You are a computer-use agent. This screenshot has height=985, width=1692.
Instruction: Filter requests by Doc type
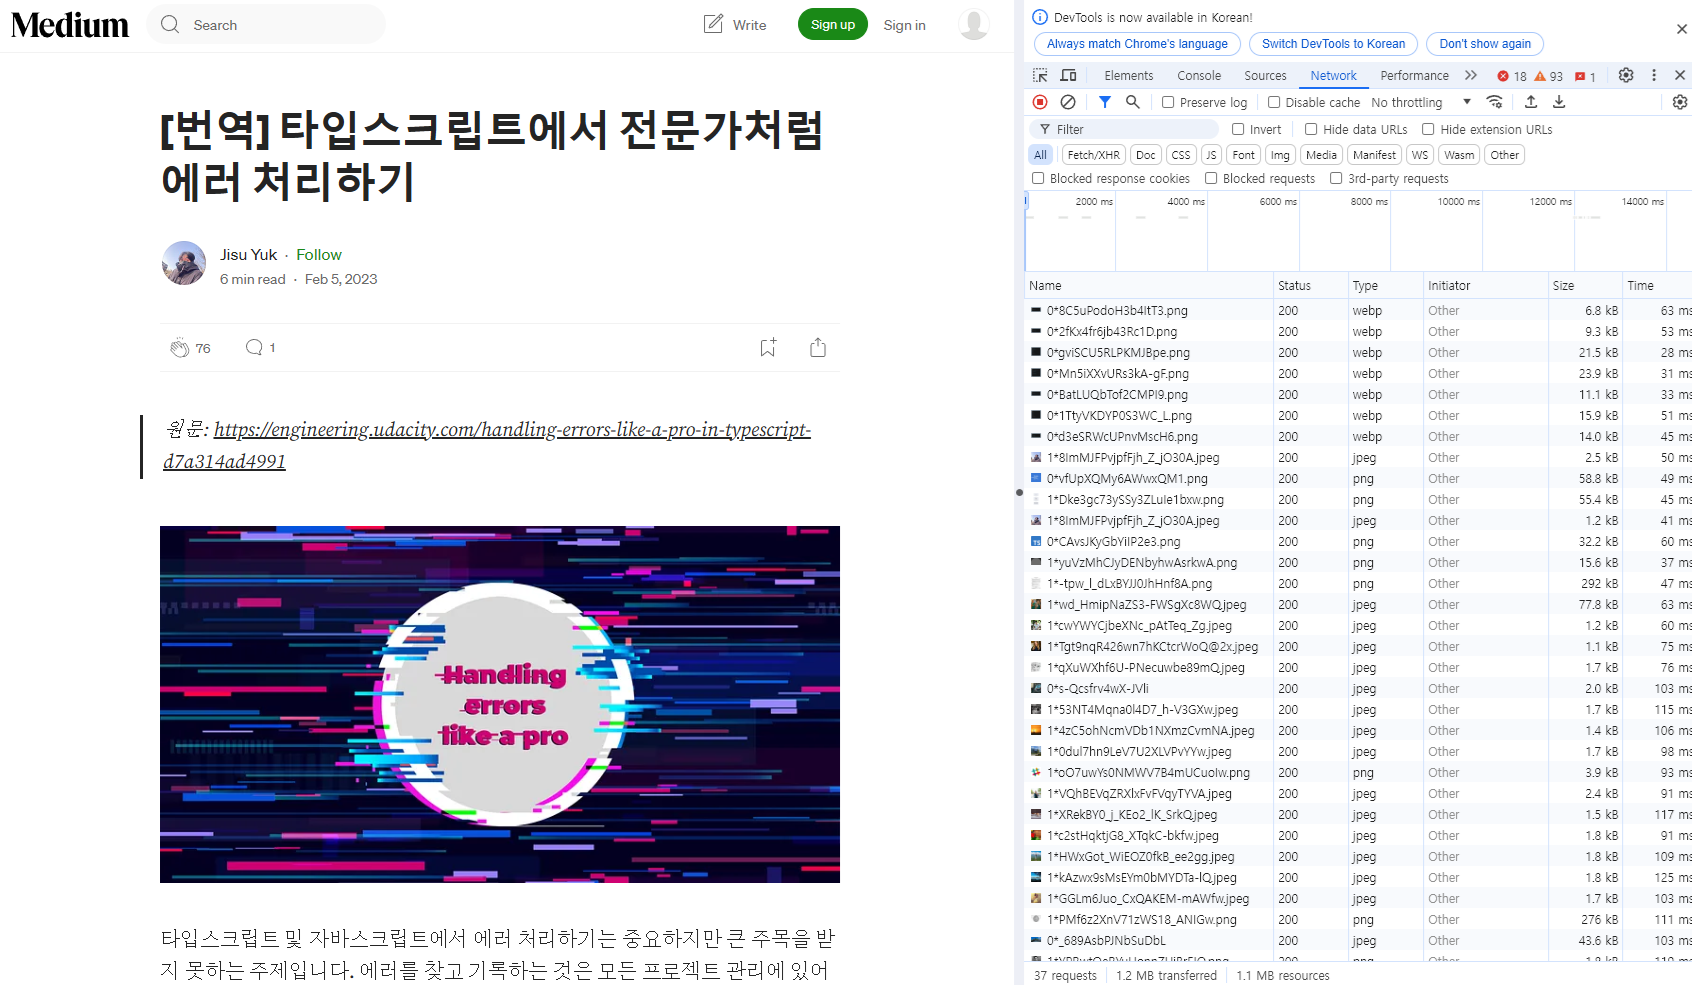tap(1146, 155)
